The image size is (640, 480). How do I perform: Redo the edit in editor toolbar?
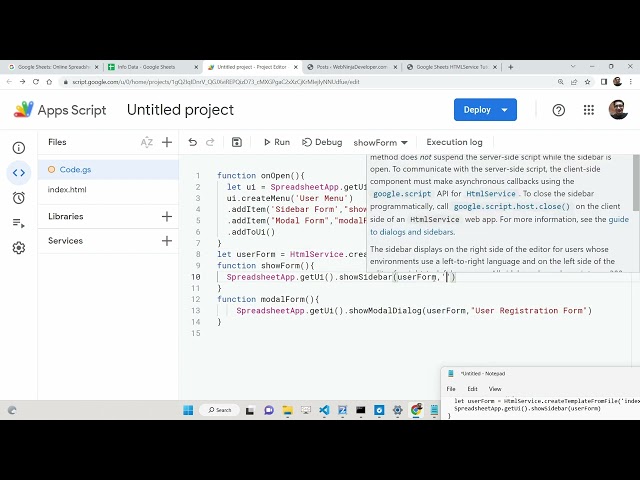tap(210, 142)
